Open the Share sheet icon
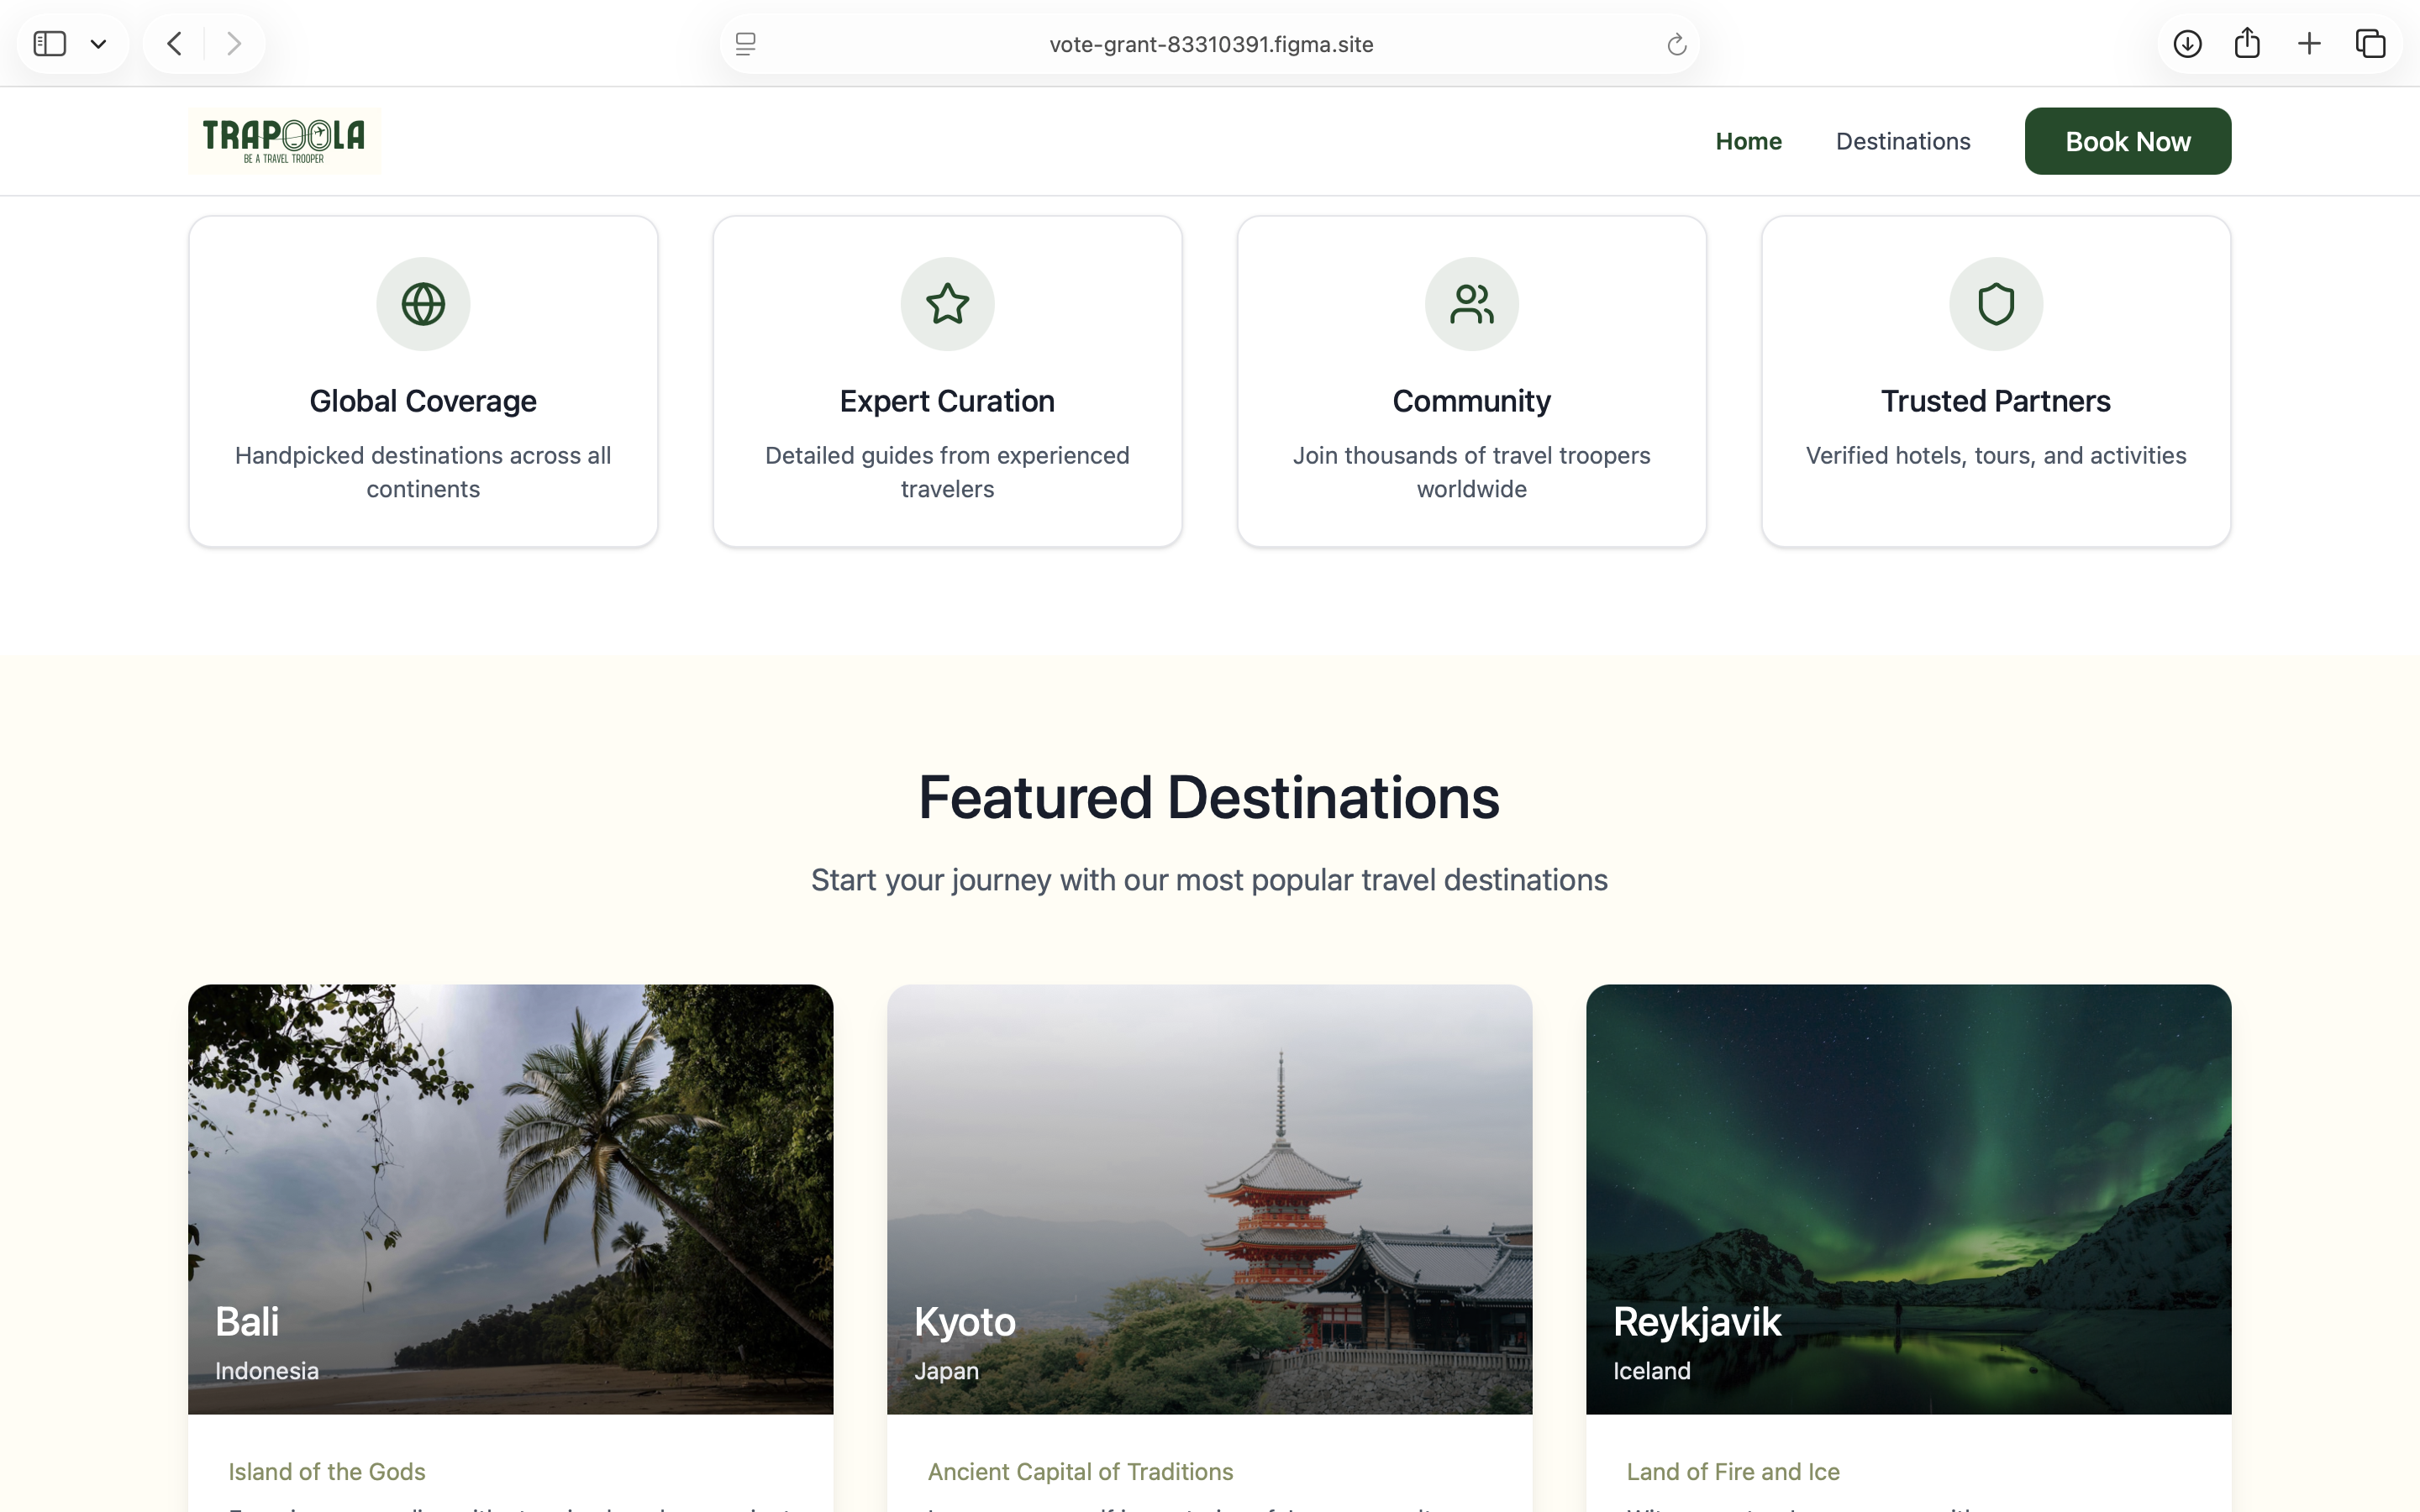 point(2247,43)
